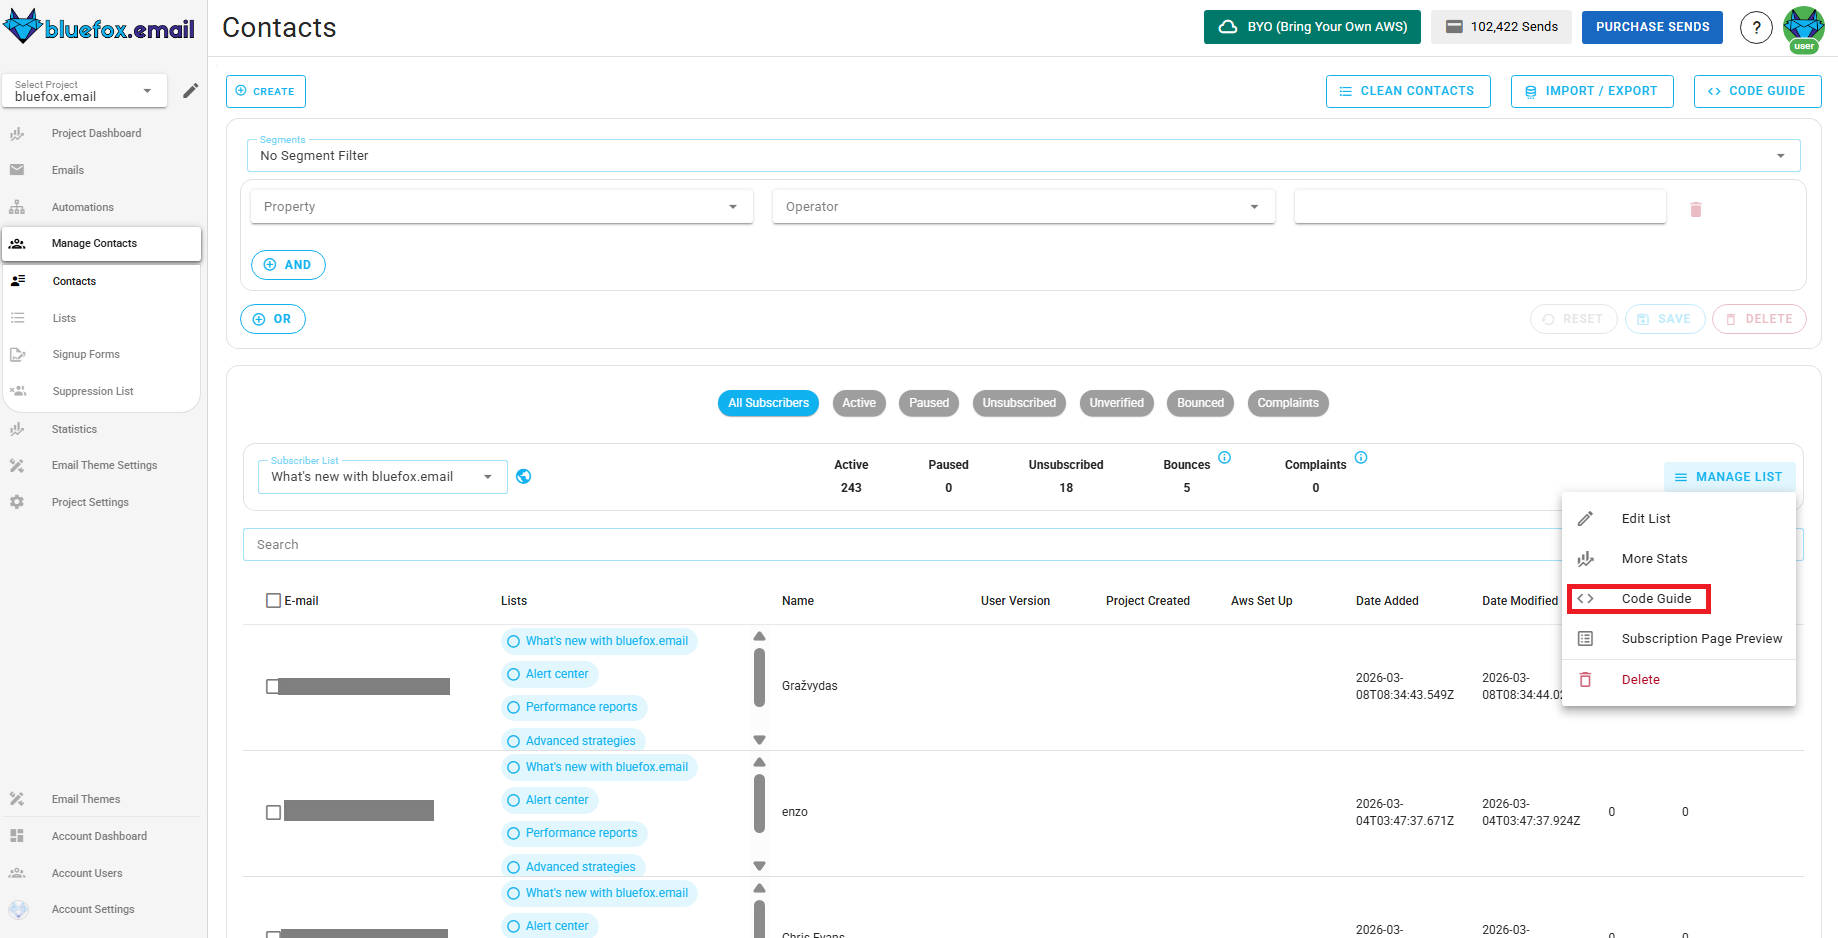The height and width of the screenshot is (938, 1838).
Task: Expand the Segments filter dropdown
Action: 1022,156
